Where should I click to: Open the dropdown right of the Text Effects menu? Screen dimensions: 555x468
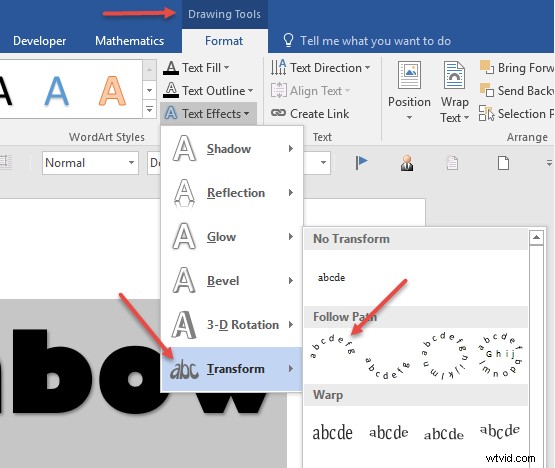323,163
